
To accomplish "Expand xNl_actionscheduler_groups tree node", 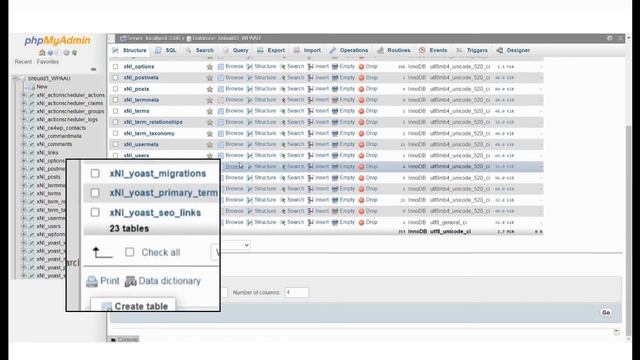I will point(24,111).
